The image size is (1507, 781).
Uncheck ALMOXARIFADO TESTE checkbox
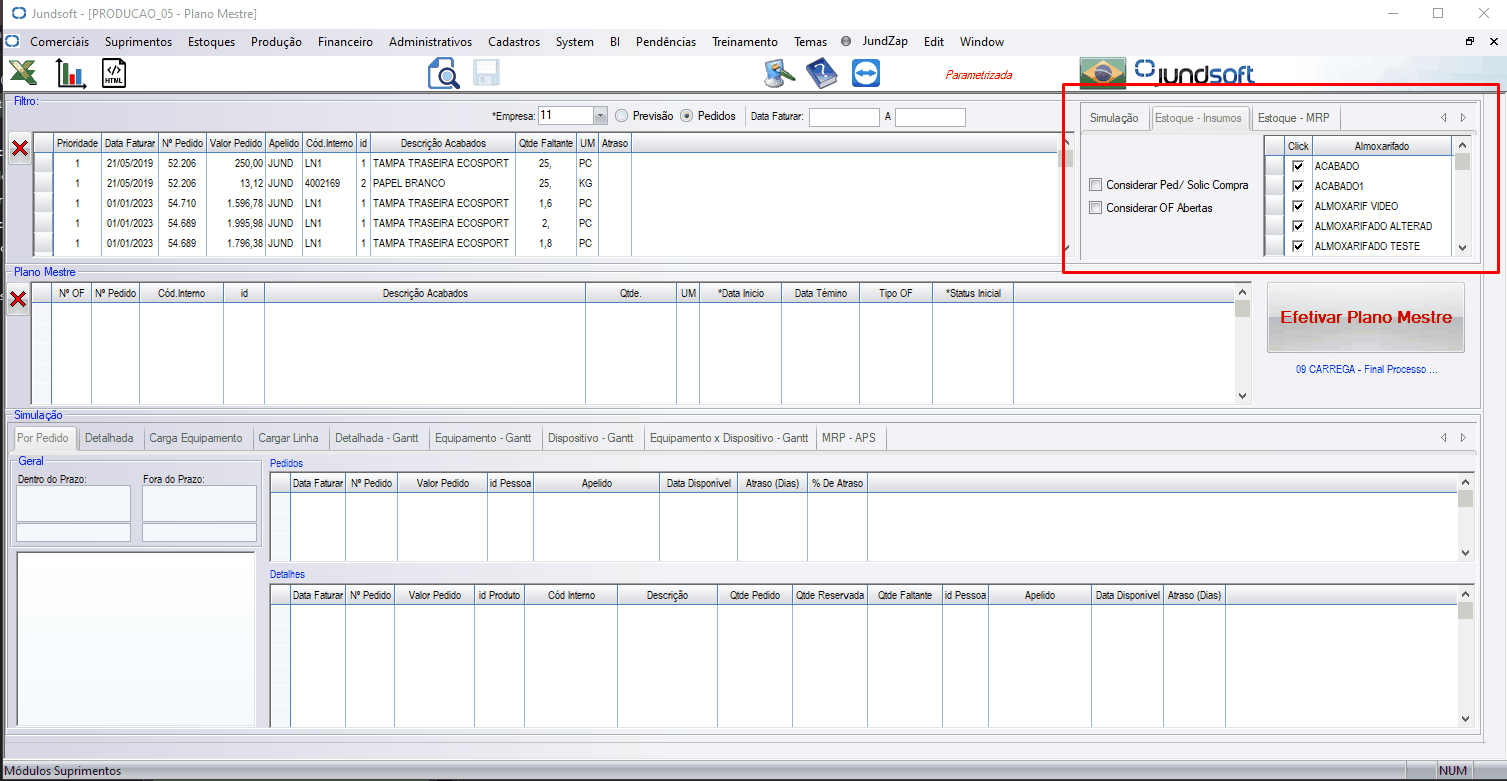pyautogui.click(x=1298, y=246)
